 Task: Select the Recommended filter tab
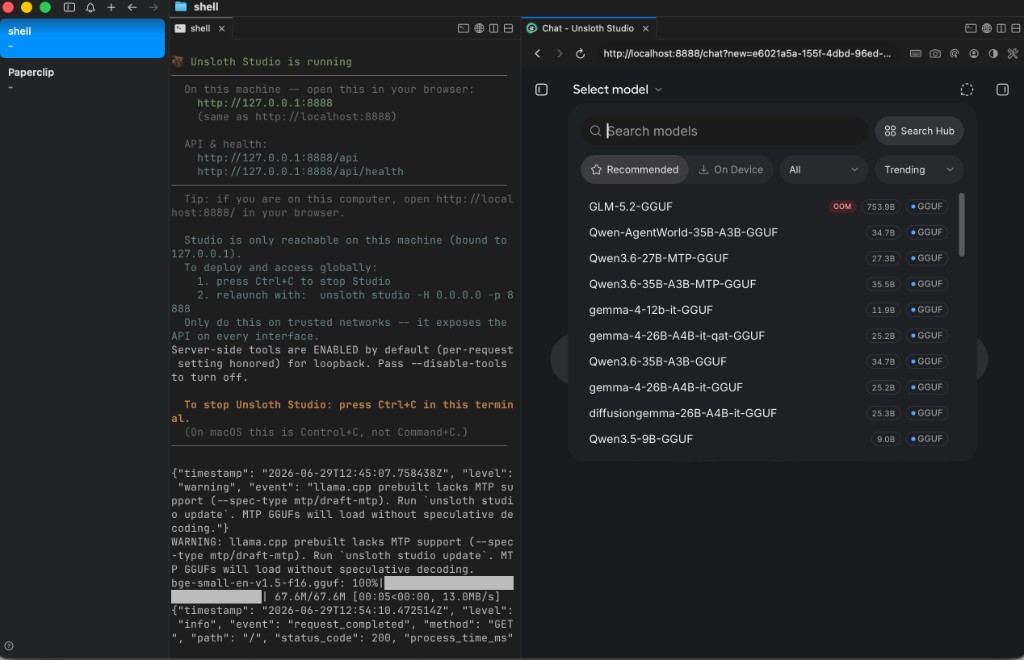(634, 170)
